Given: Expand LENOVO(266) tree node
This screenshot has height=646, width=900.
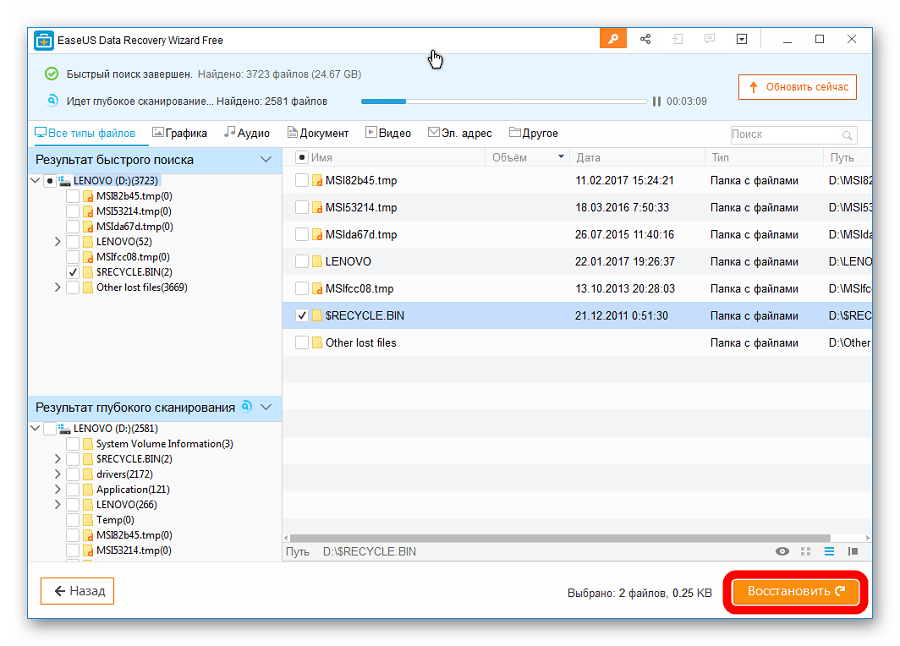Looking at the screenshot, I should [x=57, y=505].
